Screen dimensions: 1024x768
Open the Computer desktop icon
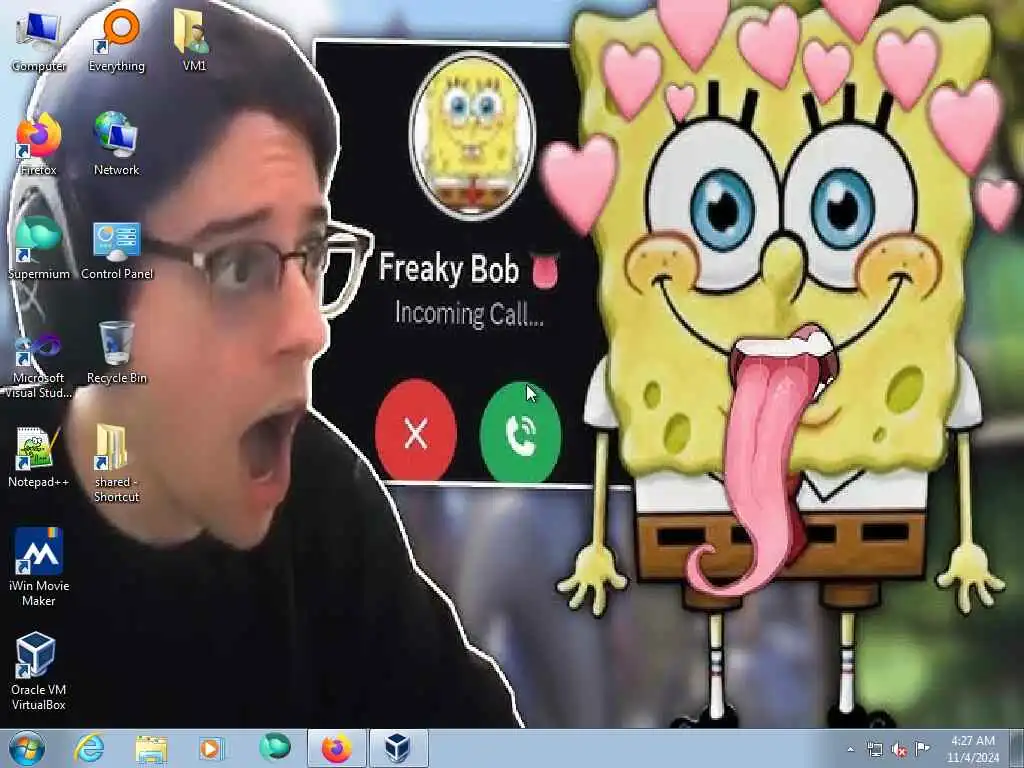(39, 42)
